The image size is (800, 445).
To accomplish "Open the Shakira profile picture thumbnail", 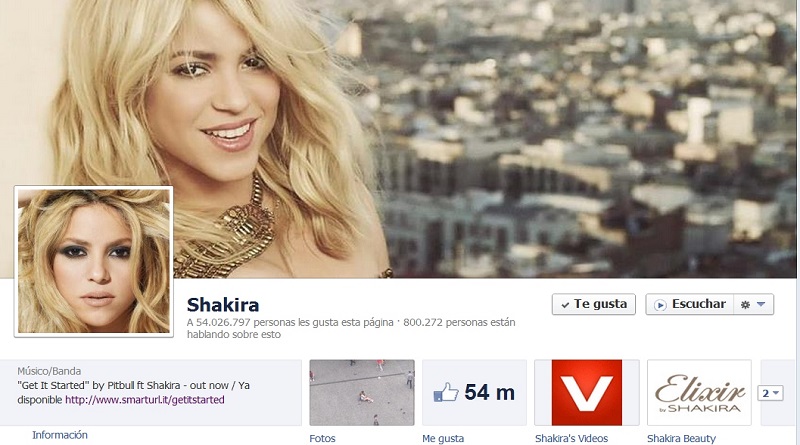I will (x=94, y=261).
